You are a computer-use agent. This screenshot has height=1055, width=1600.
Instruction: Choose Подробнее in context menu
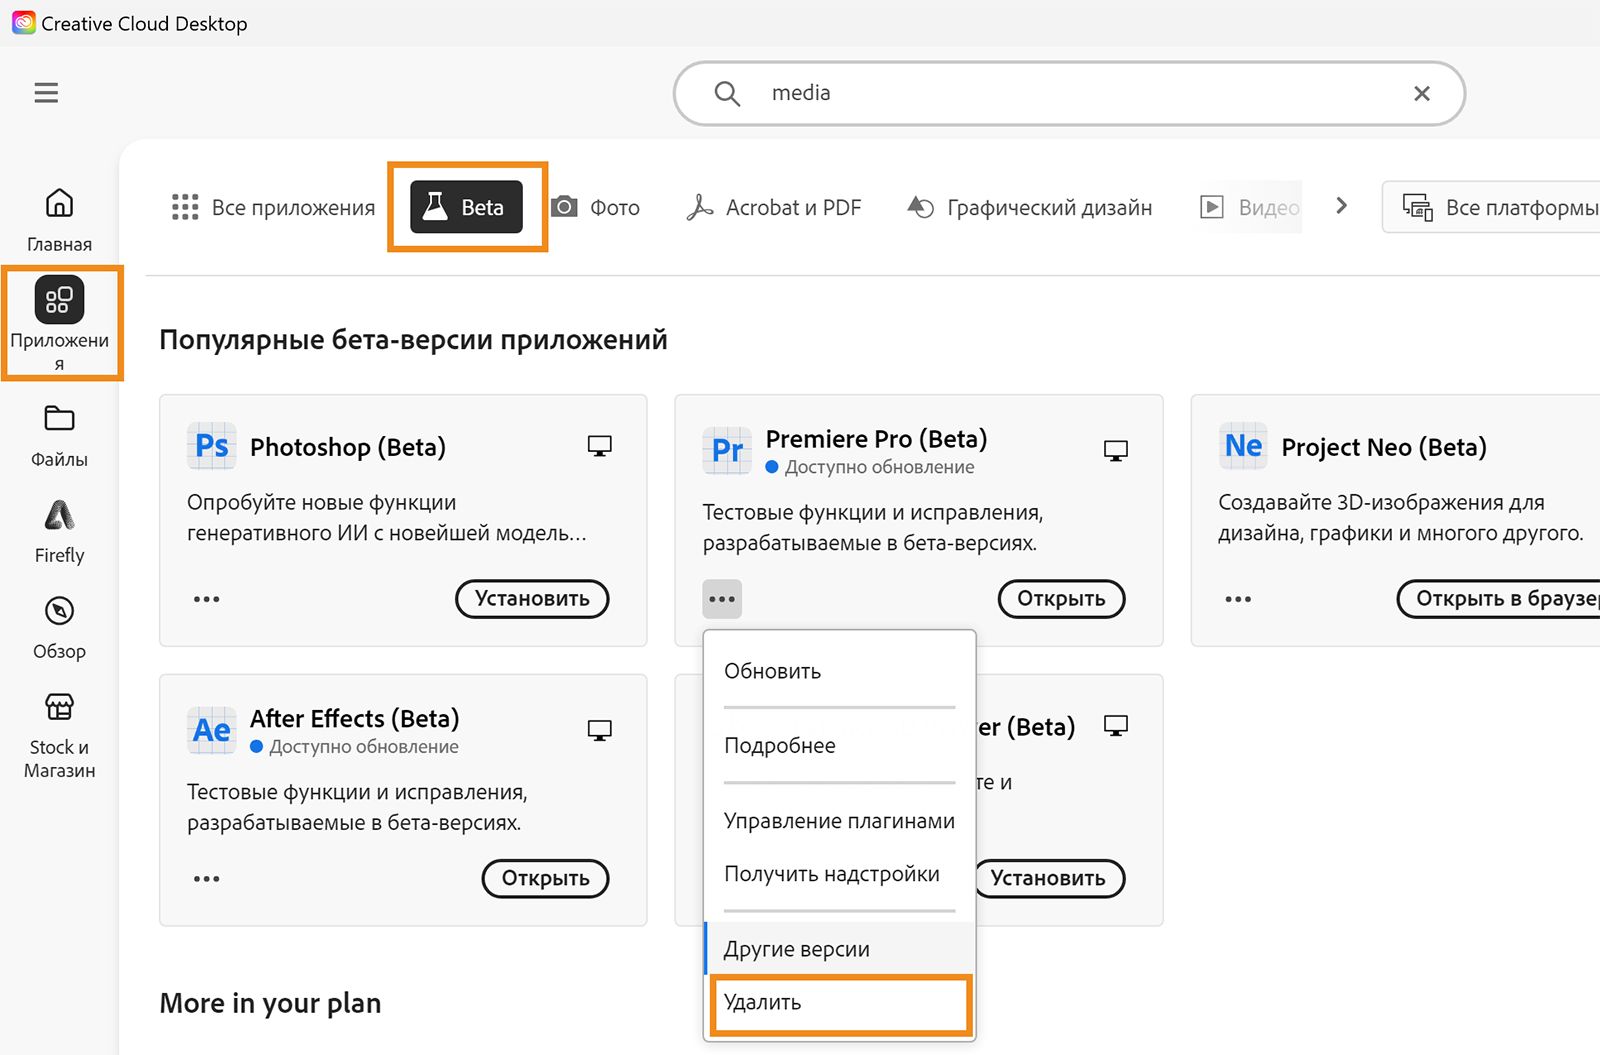tap(839, 745)
